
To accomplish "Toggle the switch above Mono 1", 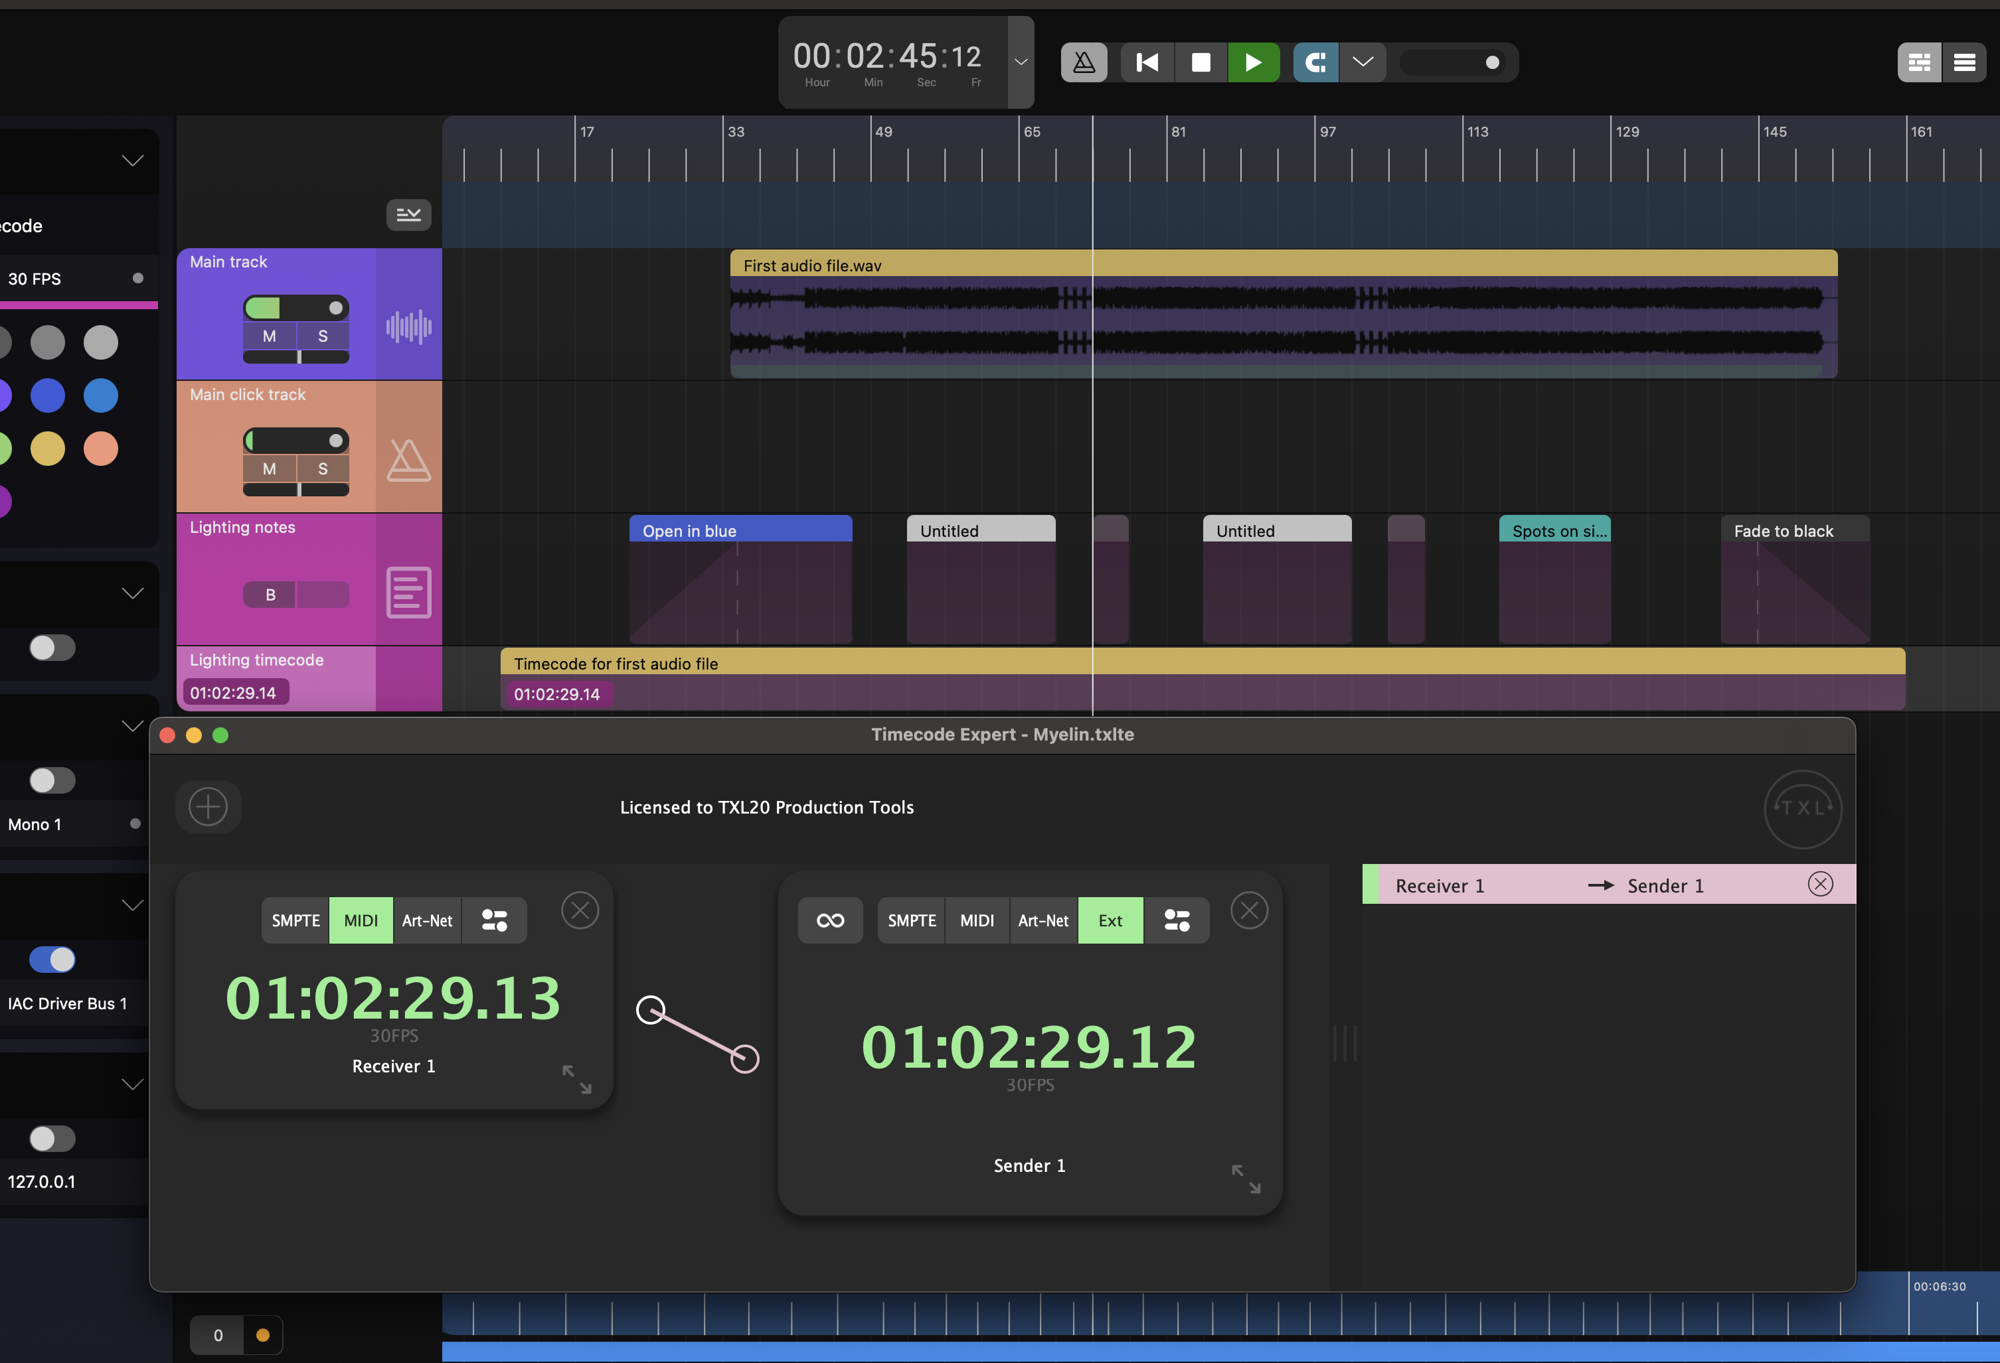I will (52, 780).
